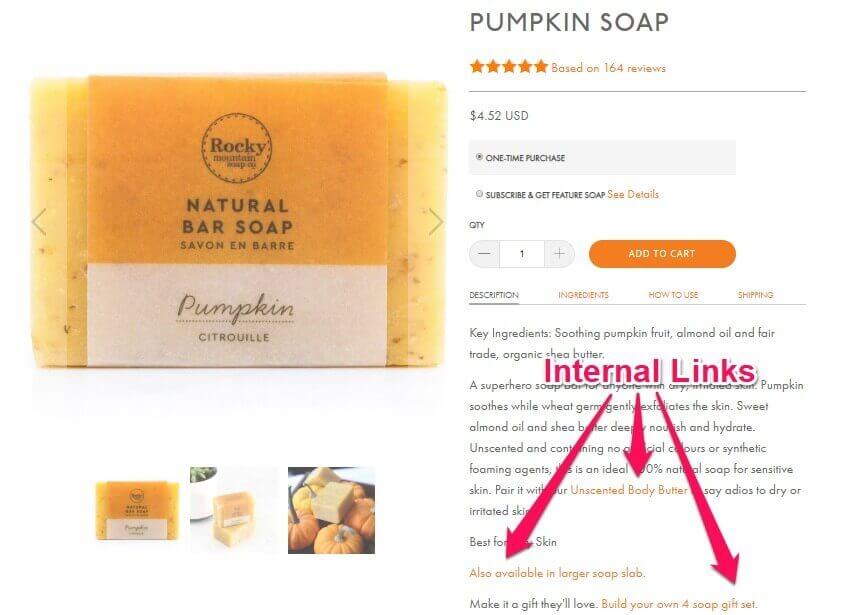Open the How To Use tab

pos(673,295)
